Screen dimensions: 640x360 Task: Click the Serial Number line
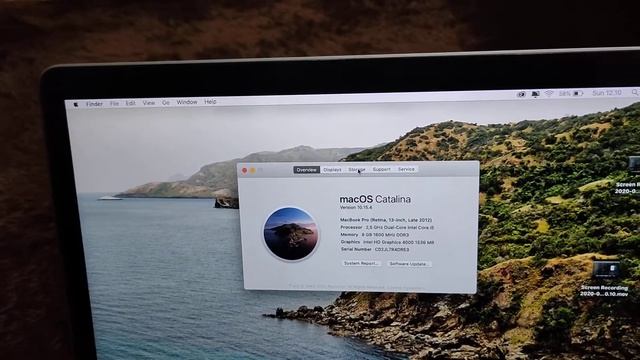pyautogui.click(x=375, y=249)
